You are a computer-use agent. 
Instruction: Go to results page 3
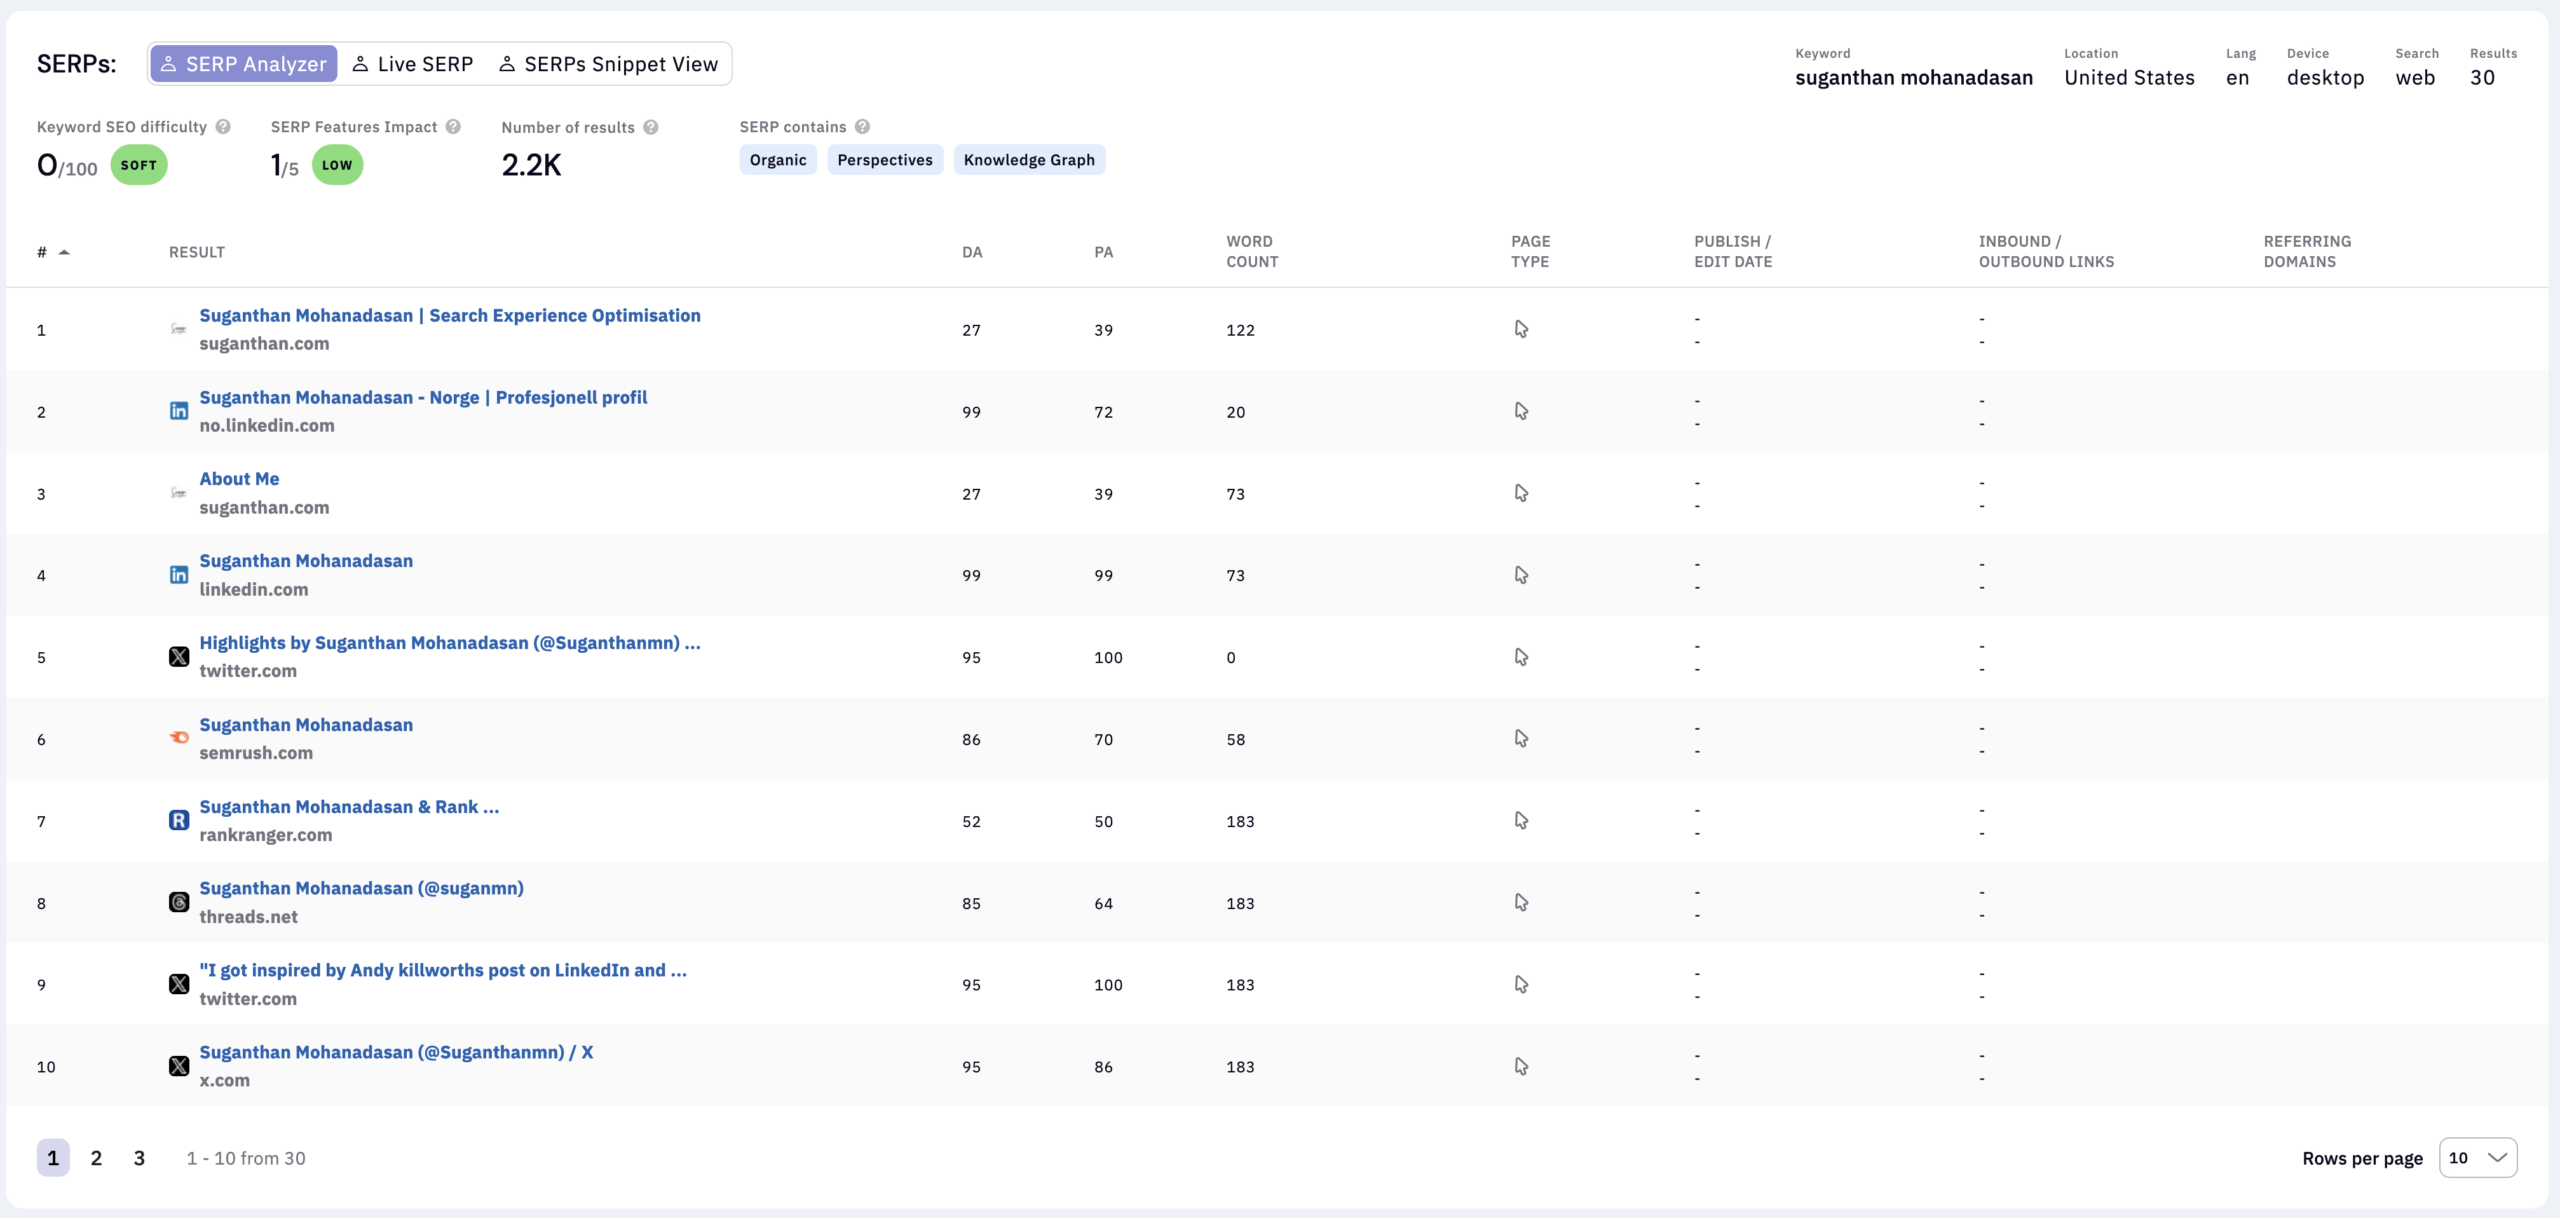139,1157
